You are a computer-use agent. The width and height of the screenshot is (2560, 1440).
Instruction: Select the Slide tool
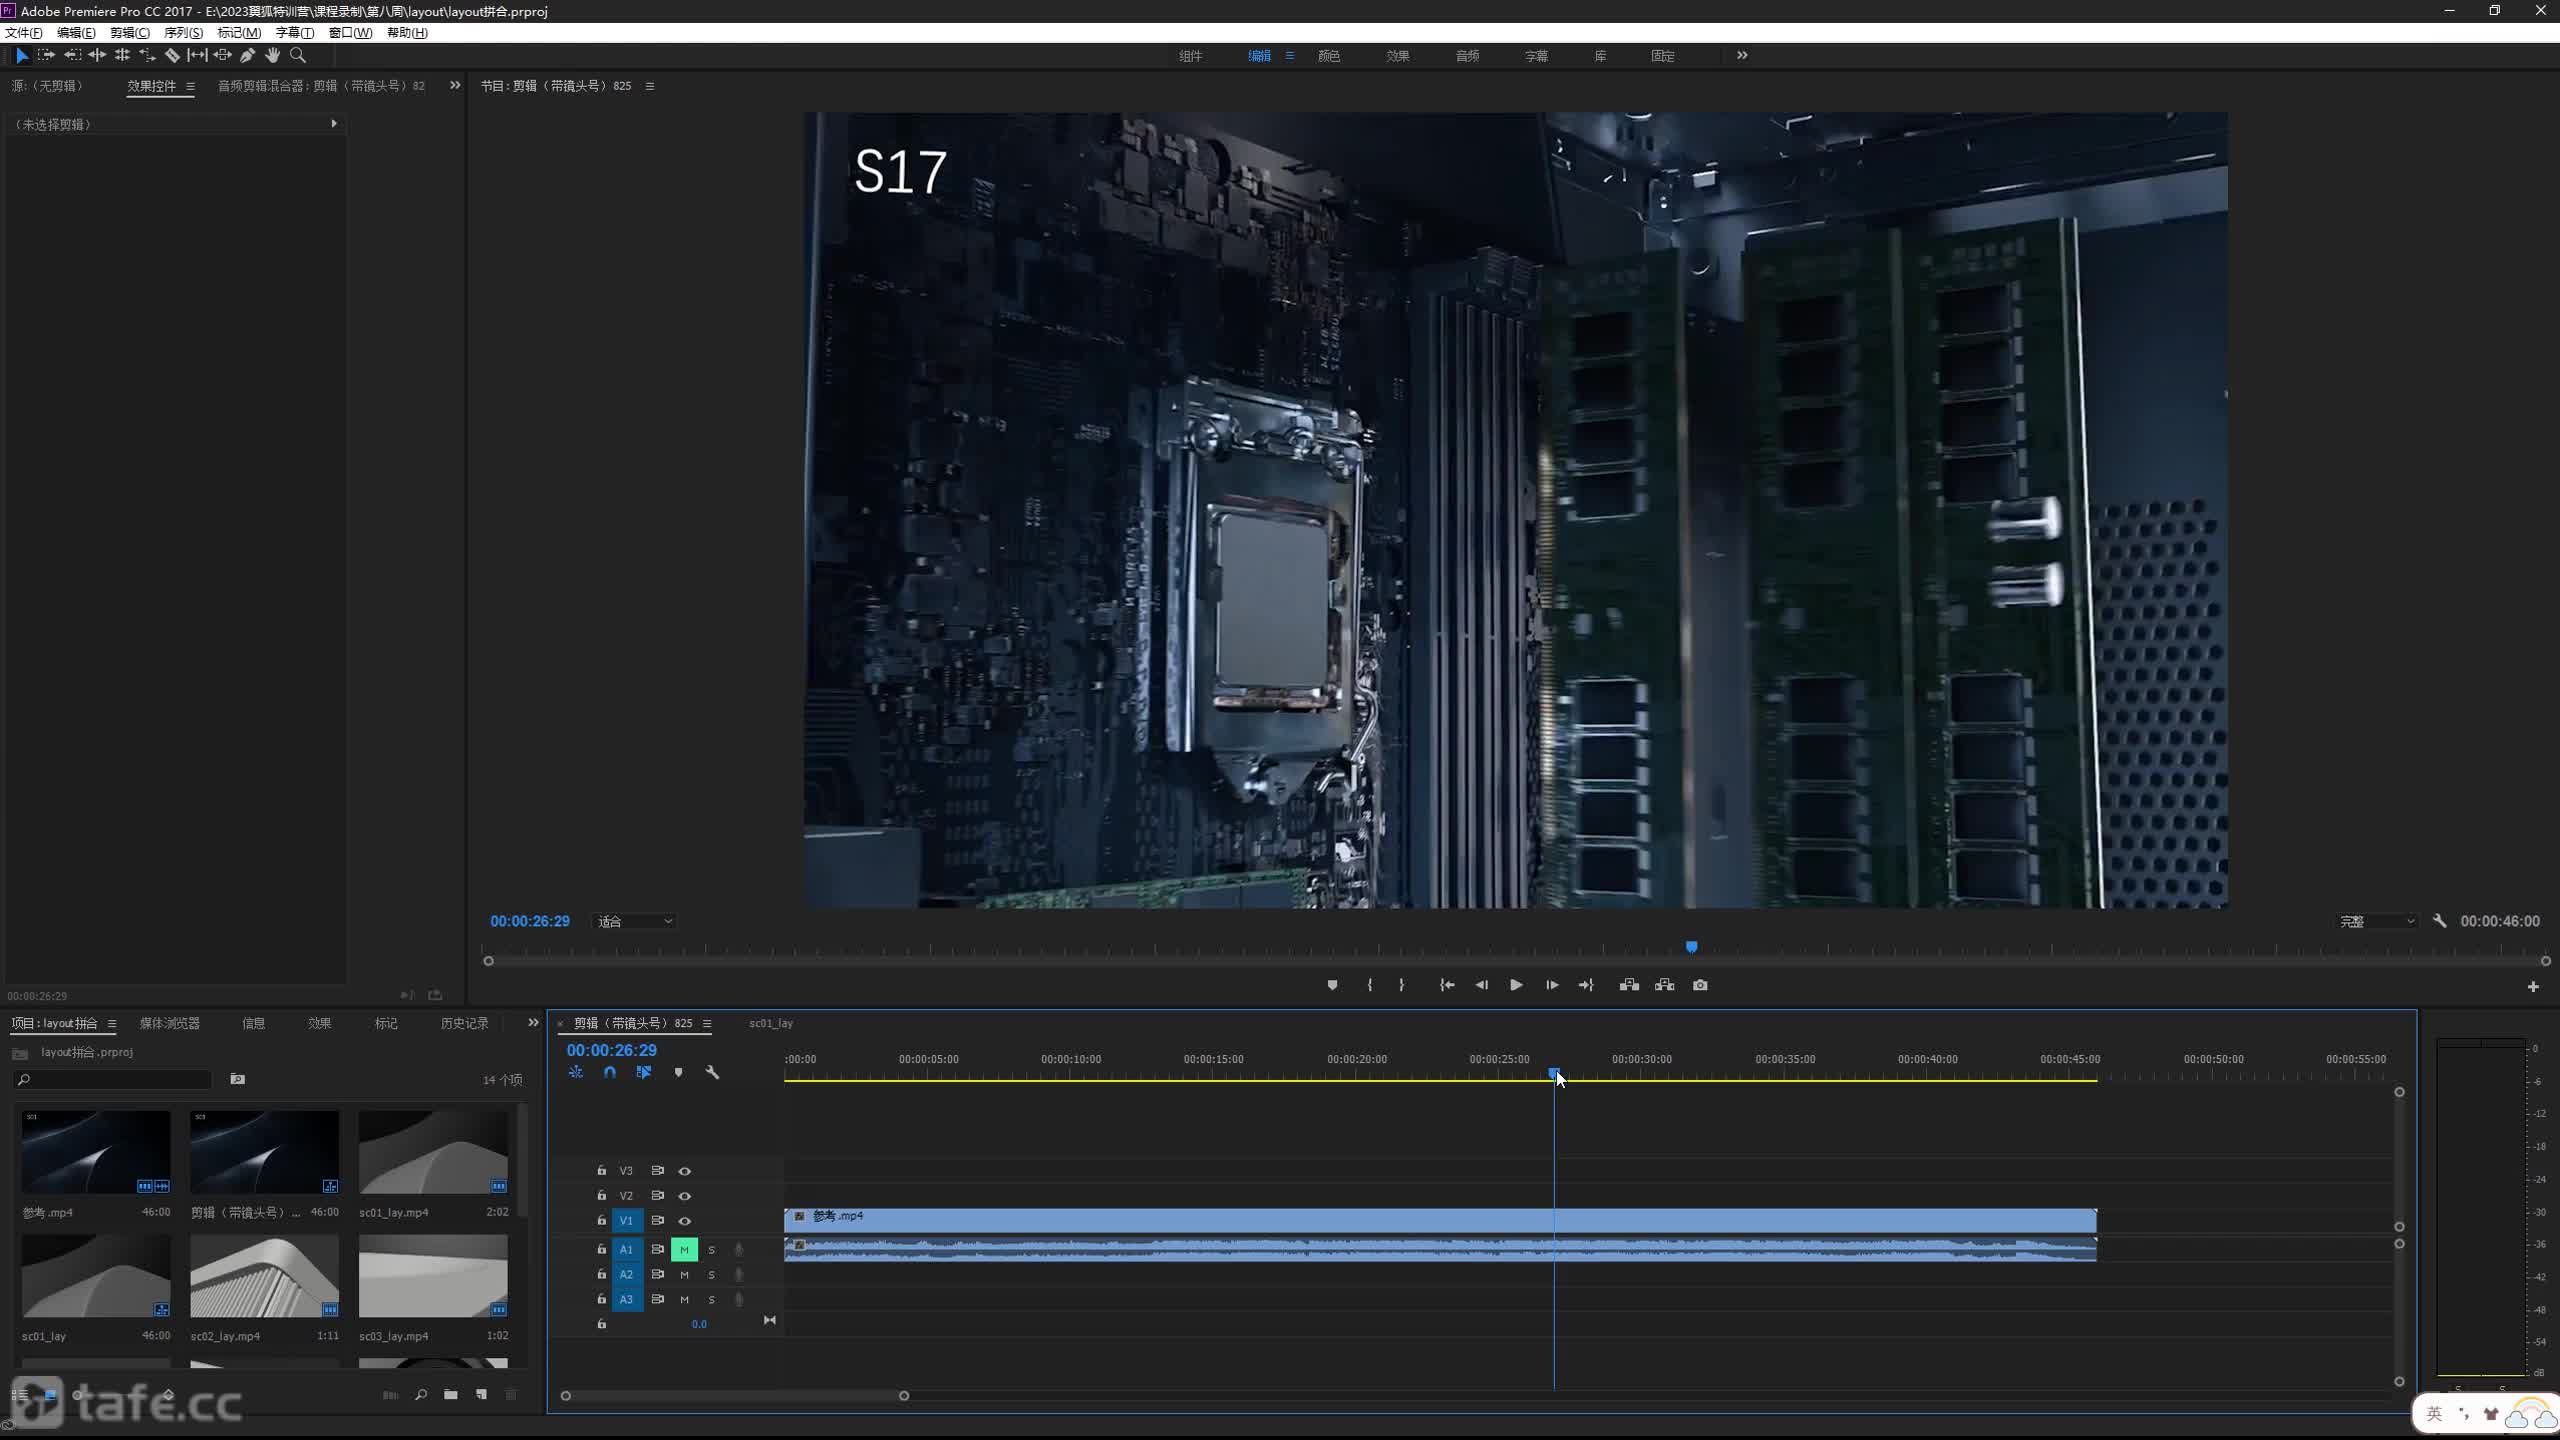click(x=222, y=56)
